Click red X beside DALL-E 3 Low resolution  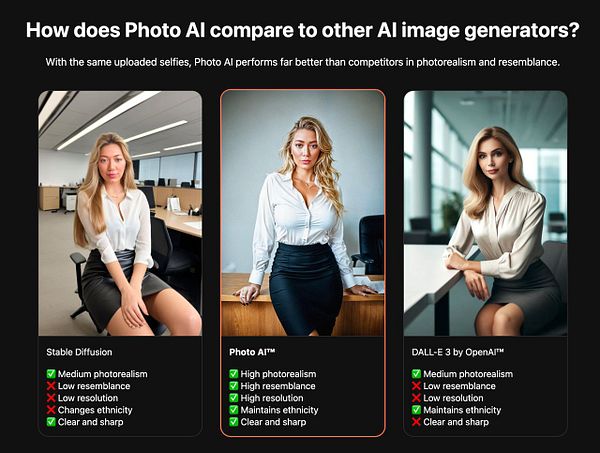(x=416, y=398)
